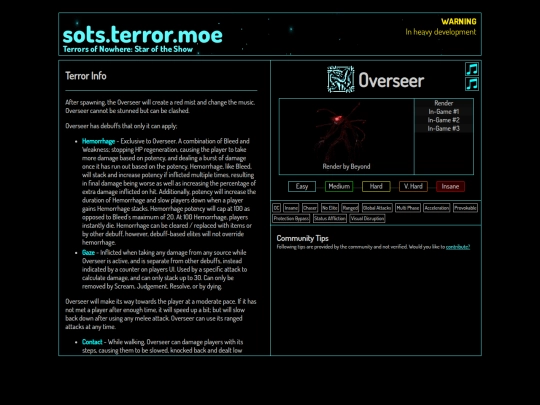Click the Gaze debuff term
Viewport: 540px width, 405px height.
point(88,252)
